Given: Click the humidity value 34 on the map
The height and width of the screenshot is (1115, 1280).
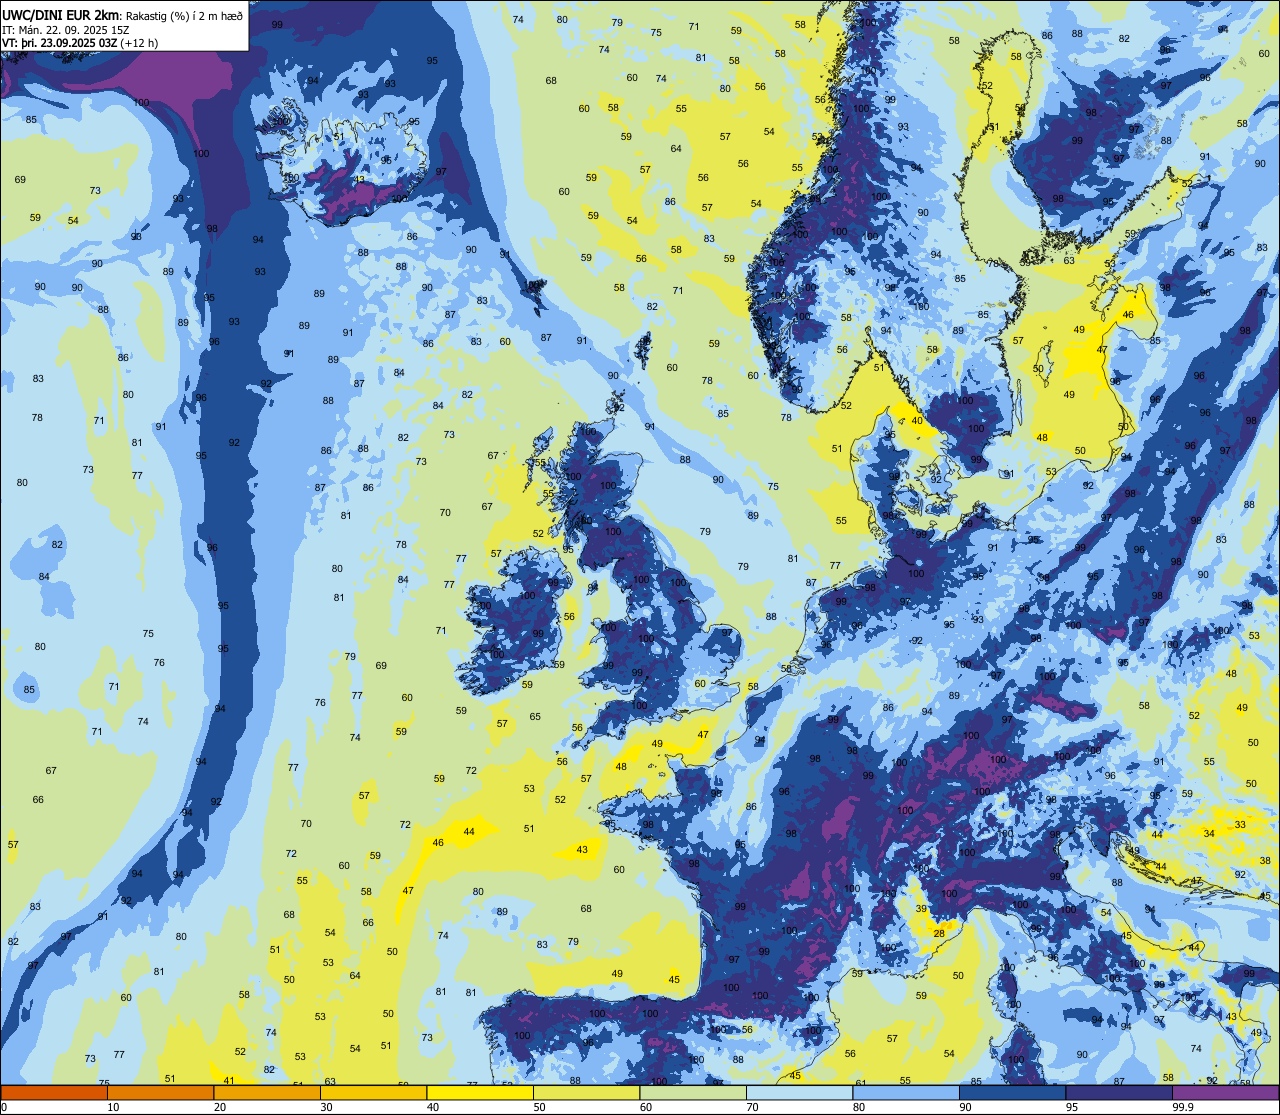Looking at the screenshot, I should tap(1209, 833).
